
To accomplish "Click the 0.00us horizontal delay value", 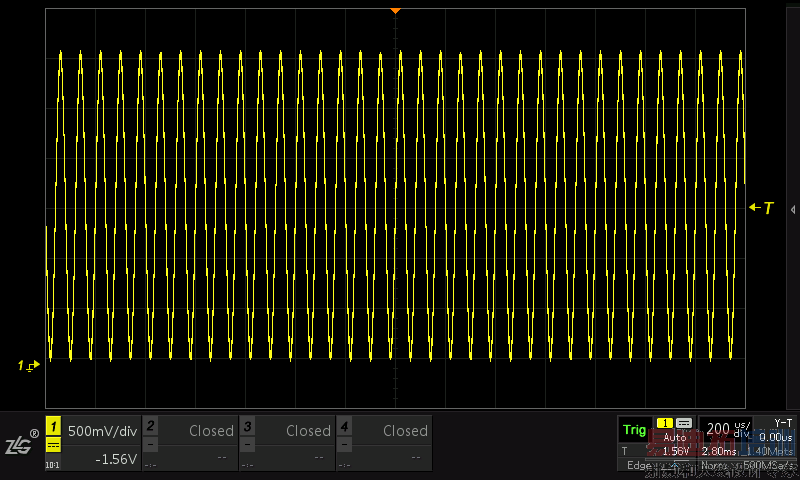I will coord(776,437).
